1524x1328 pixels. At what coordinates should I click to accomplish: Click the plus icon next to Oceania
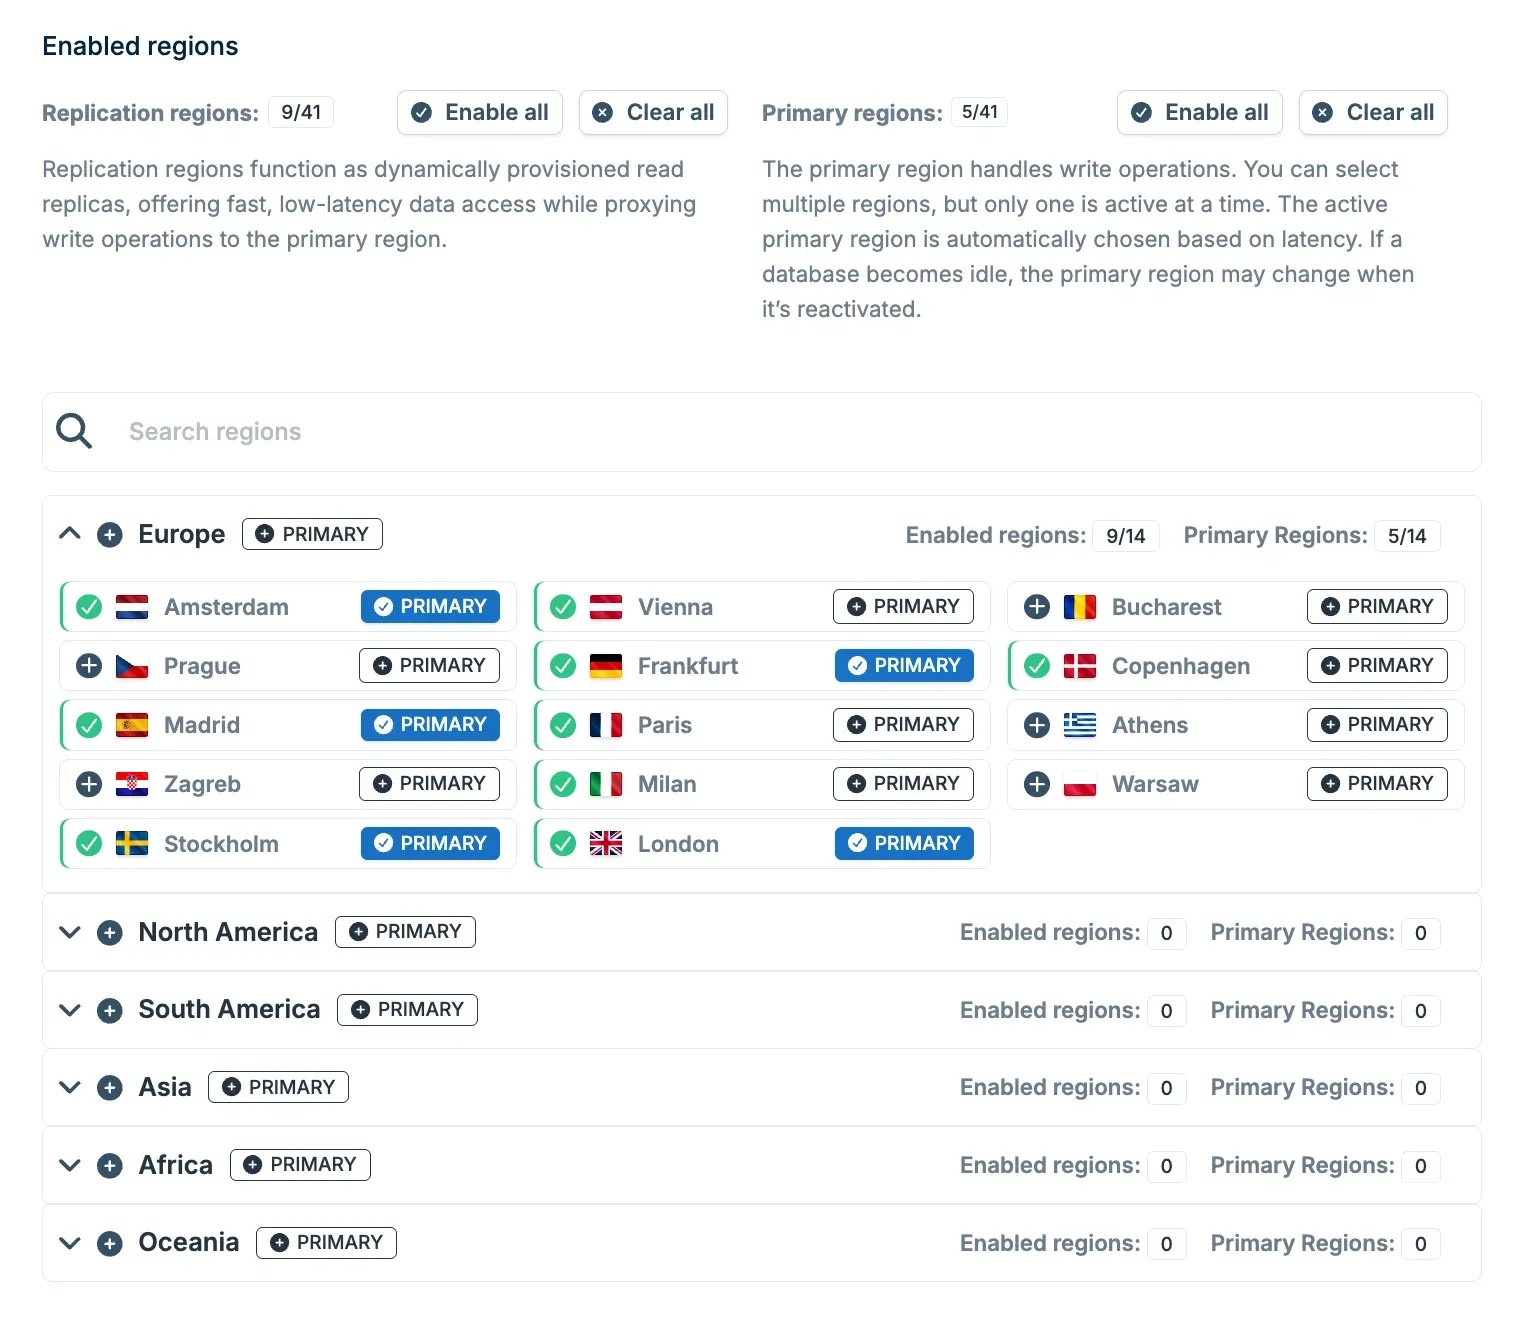[110, 1243]
